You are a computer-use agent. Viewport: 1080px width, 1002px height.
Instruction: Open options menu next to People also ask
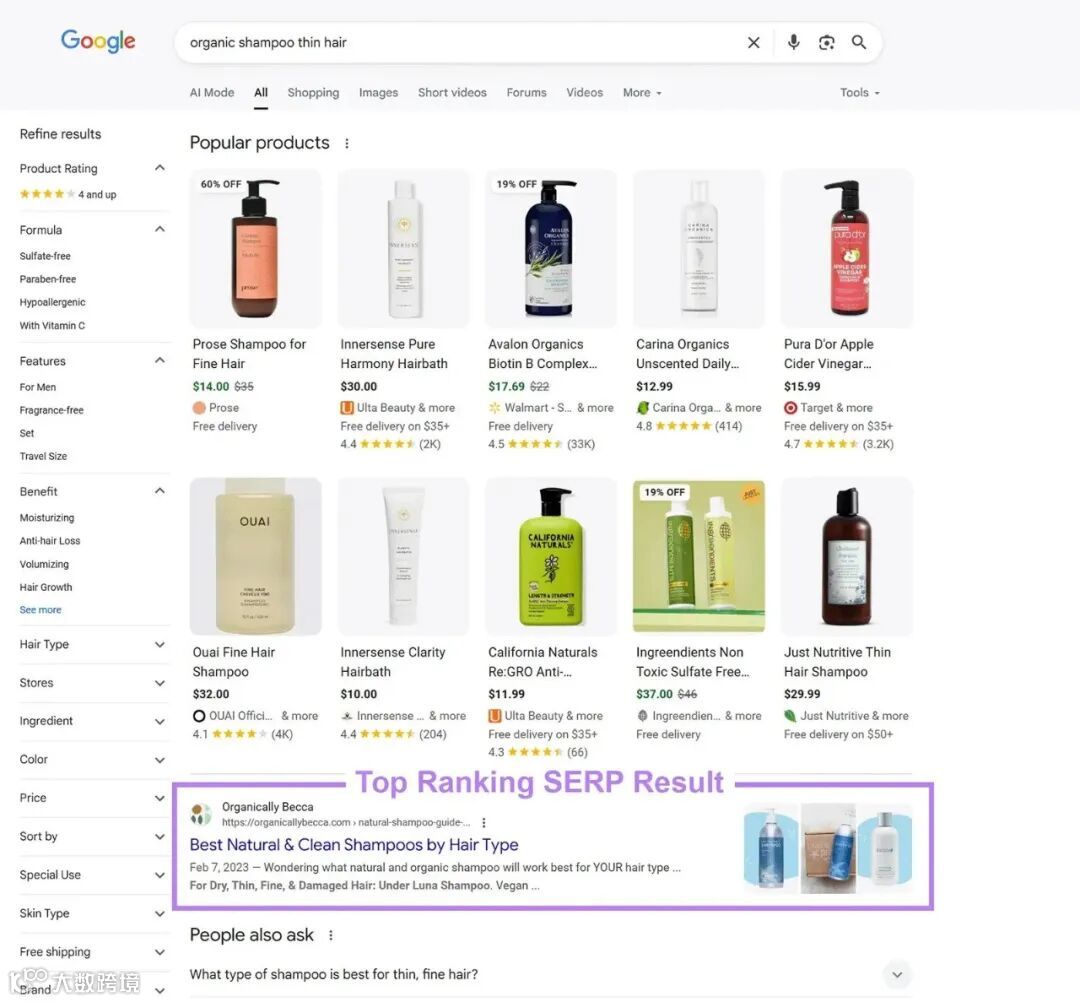point(331,935)
